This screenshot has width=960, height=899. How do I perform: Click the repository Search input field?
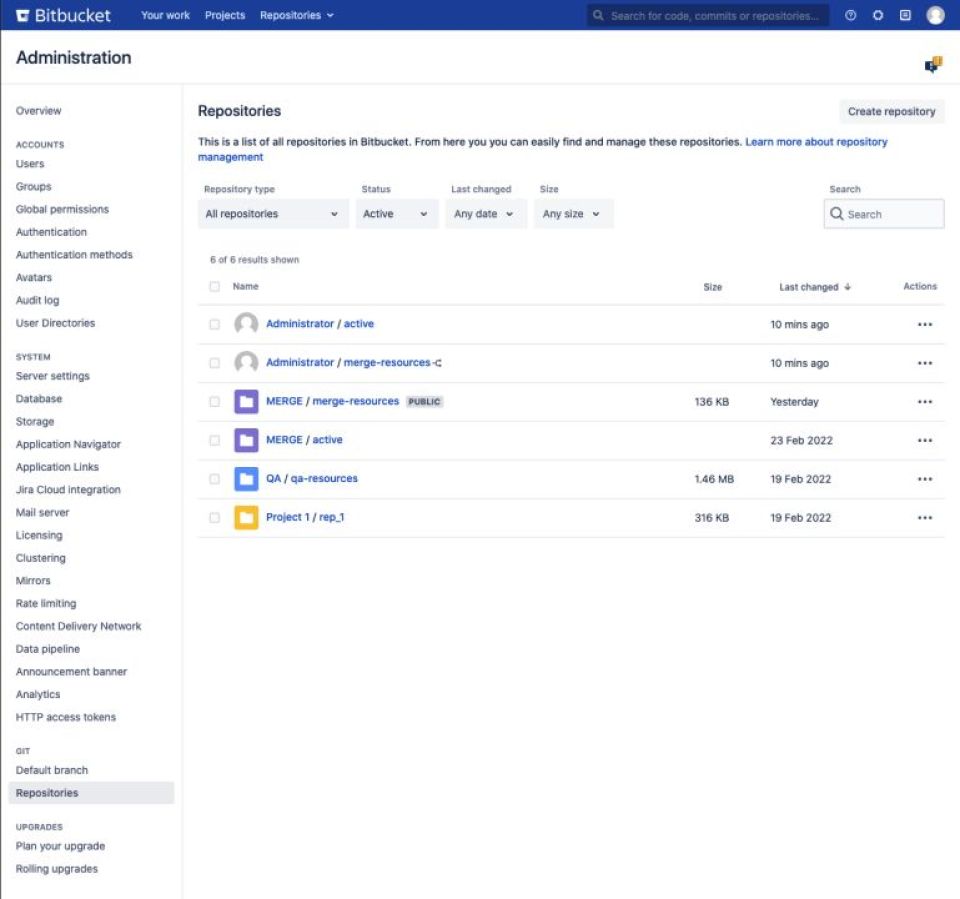(883, 214)
